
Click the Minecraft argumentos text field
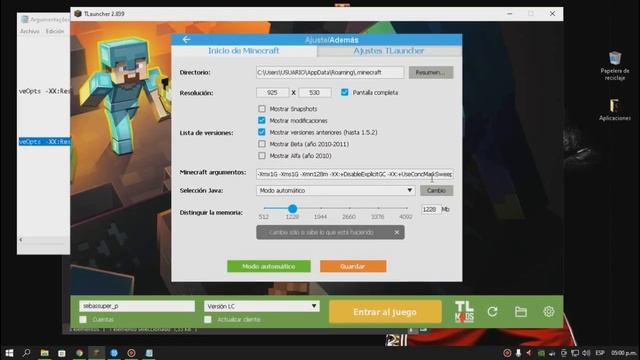[x=355, y=174]
